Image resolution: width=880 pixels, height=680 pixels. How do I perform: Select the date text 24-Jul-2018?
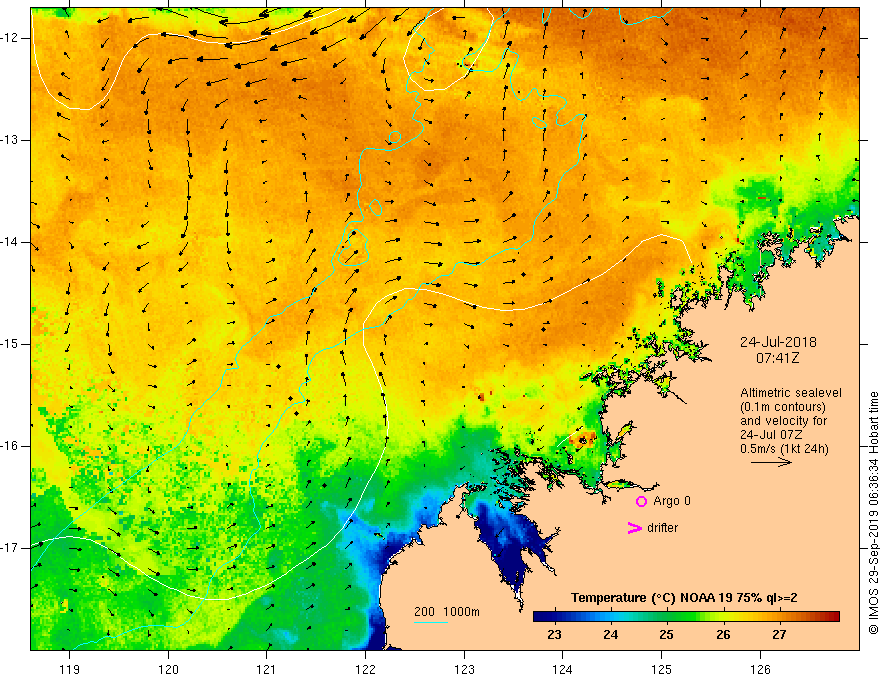pos(778,342)
